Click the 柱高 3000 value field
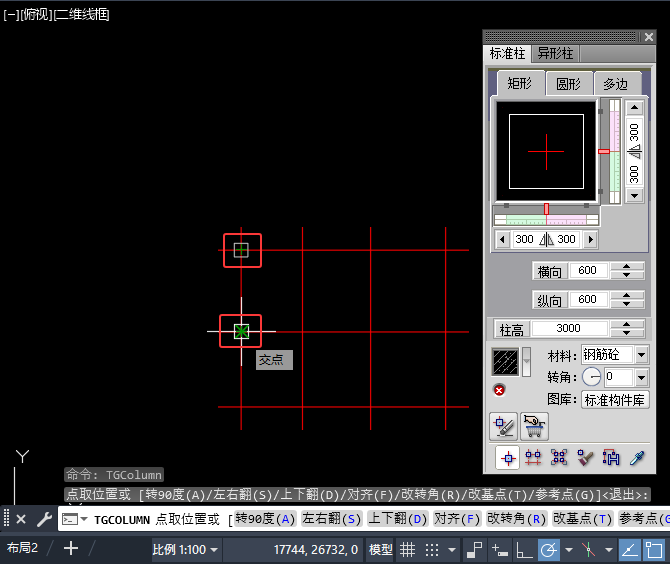Screen dimensions: 670x564 pyautogui.click(x=568, y=329)
